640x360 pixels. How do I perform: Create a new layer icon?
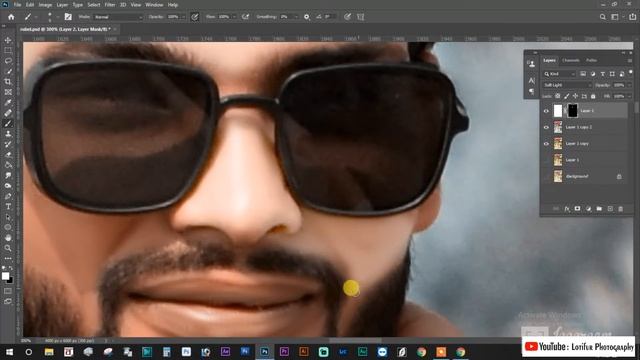click(610, 209)
